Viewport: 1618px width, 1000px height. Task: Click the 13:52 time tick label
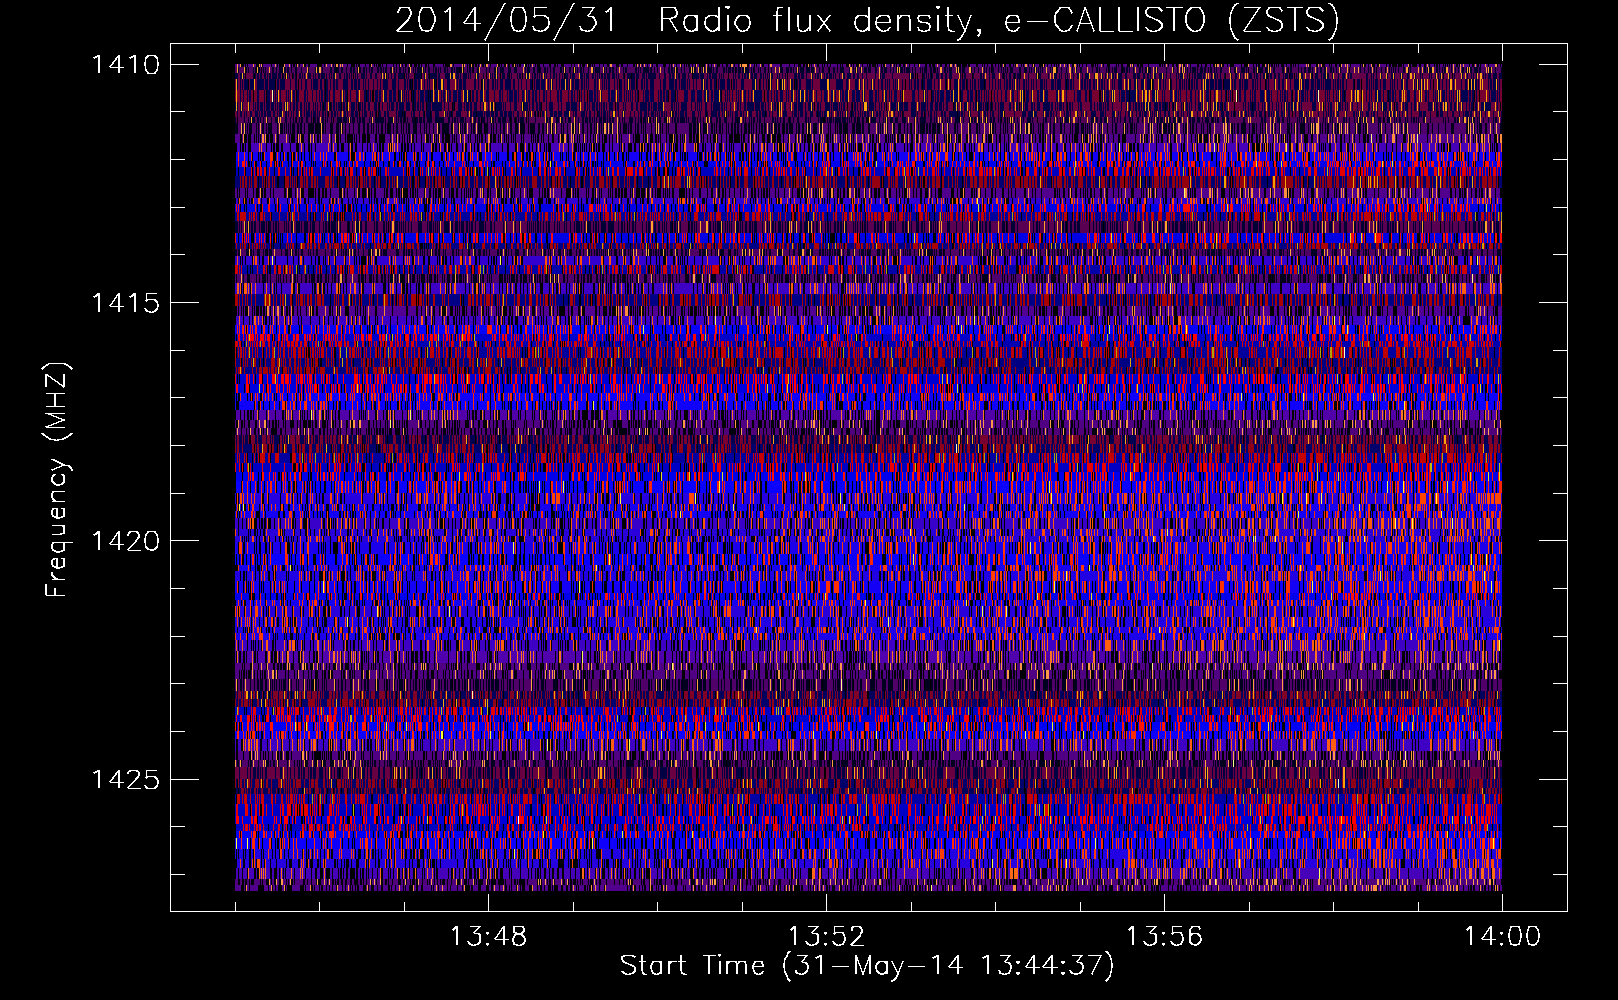coord(826,937)
